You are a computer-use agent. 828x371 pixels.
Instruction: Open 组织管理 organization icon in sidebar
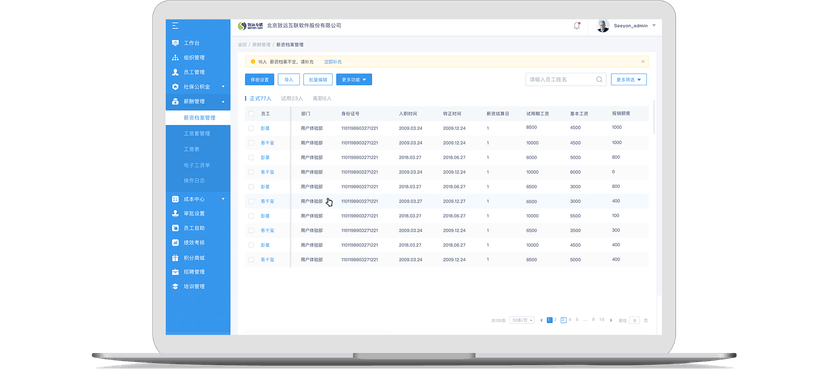[175, 58]
